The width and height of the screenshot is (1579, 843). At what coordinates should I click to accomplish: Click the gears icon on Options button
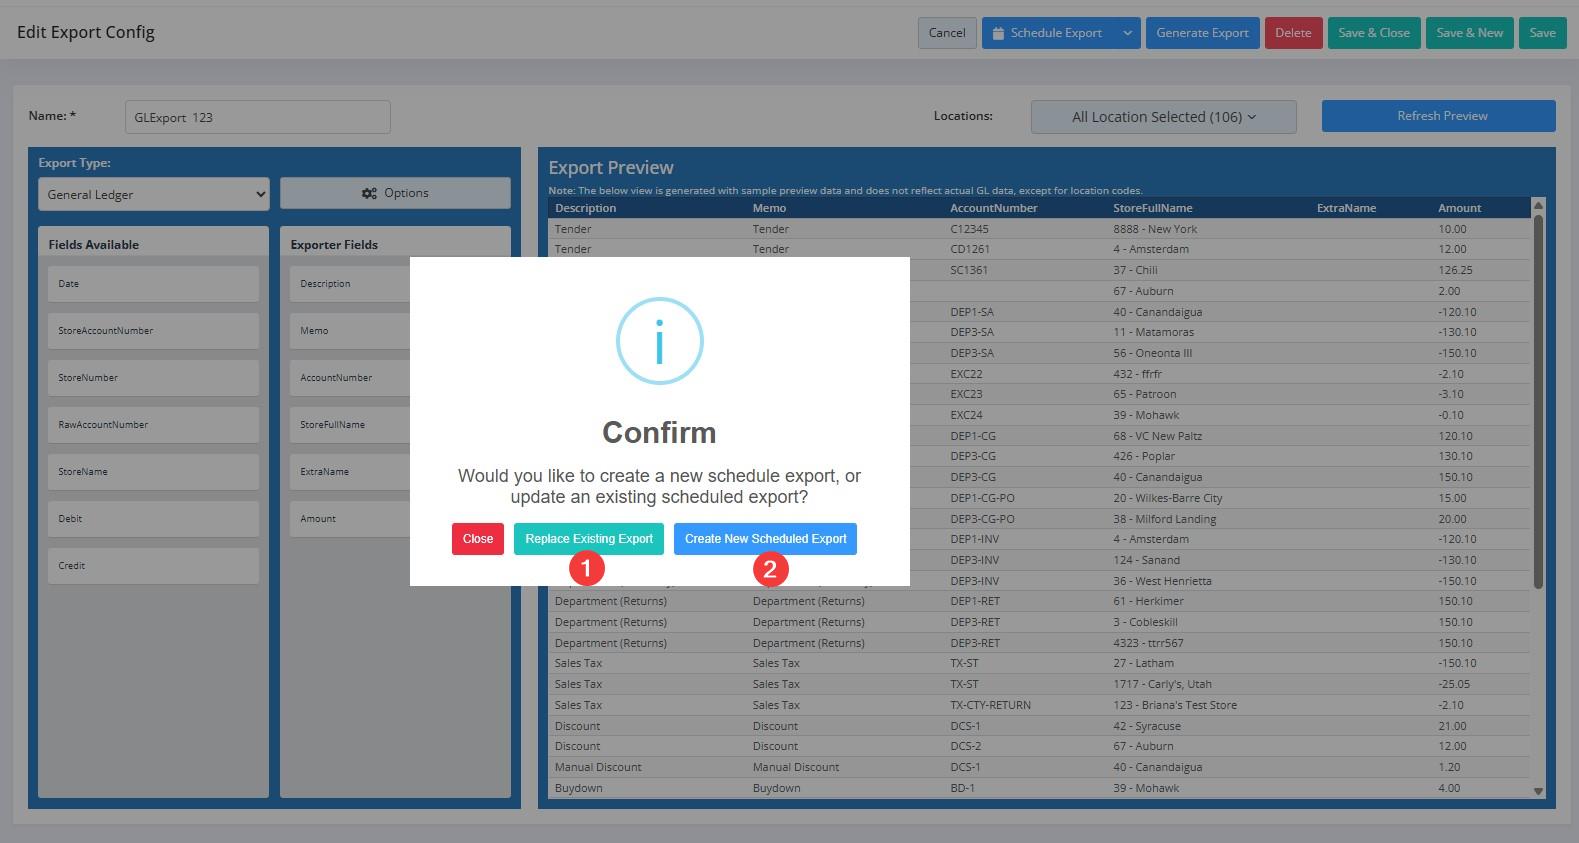[x=369, y=193]
